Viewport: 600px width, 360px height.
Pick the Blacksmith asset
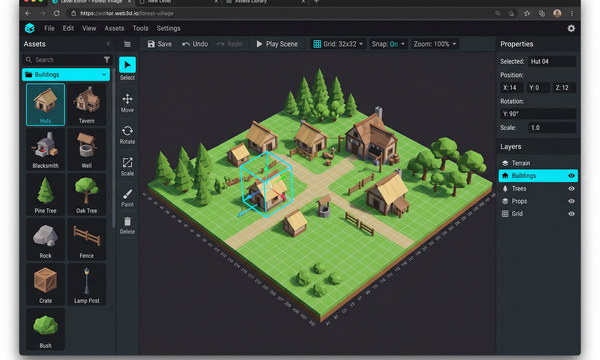click(x=45, y=149)
